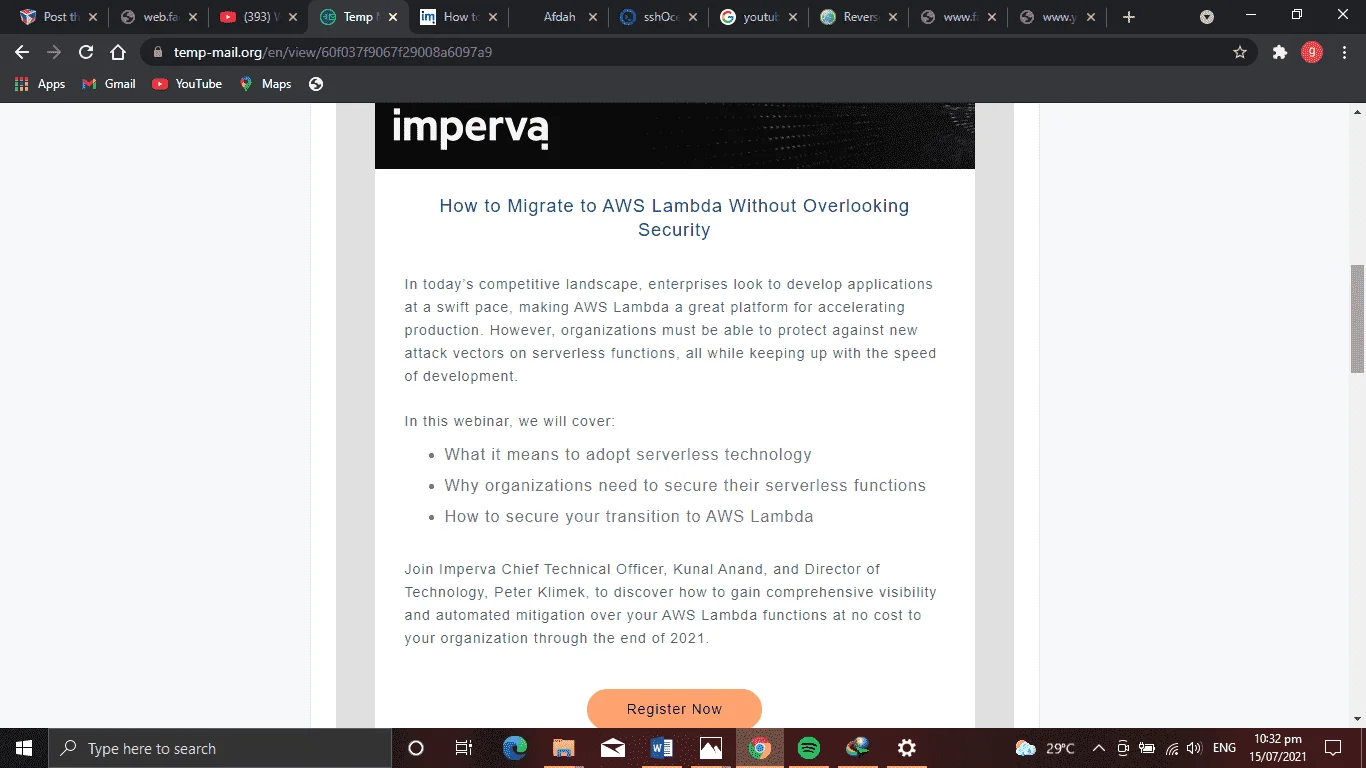The height and width of the screenshot is (768, 1366).
Task: Click the scrollbar down arrow
Action: point(1357,718)
